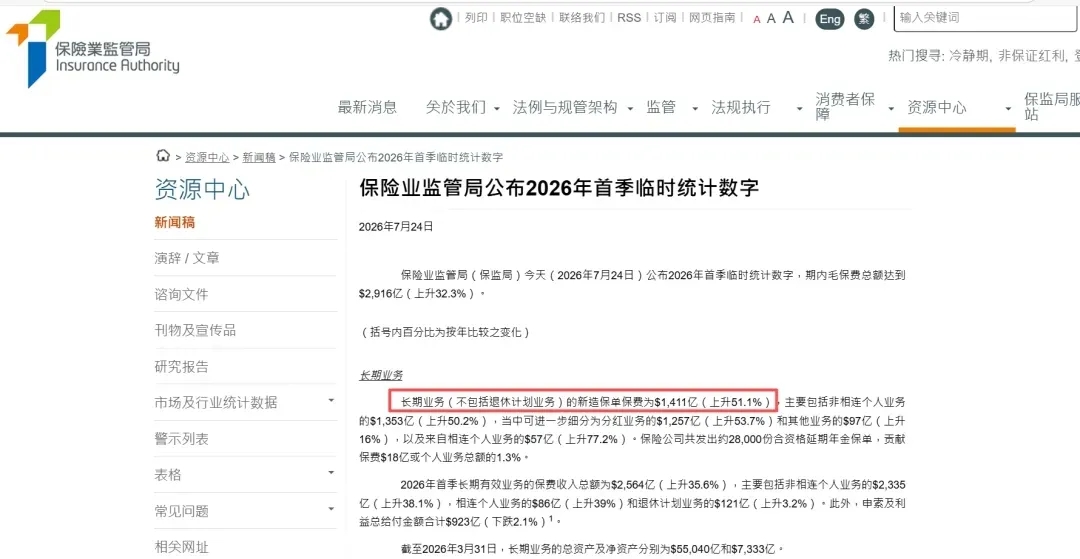Expand arrow beside 常见问题
This screenshot has width=1080, height=559.
[331, 509]
